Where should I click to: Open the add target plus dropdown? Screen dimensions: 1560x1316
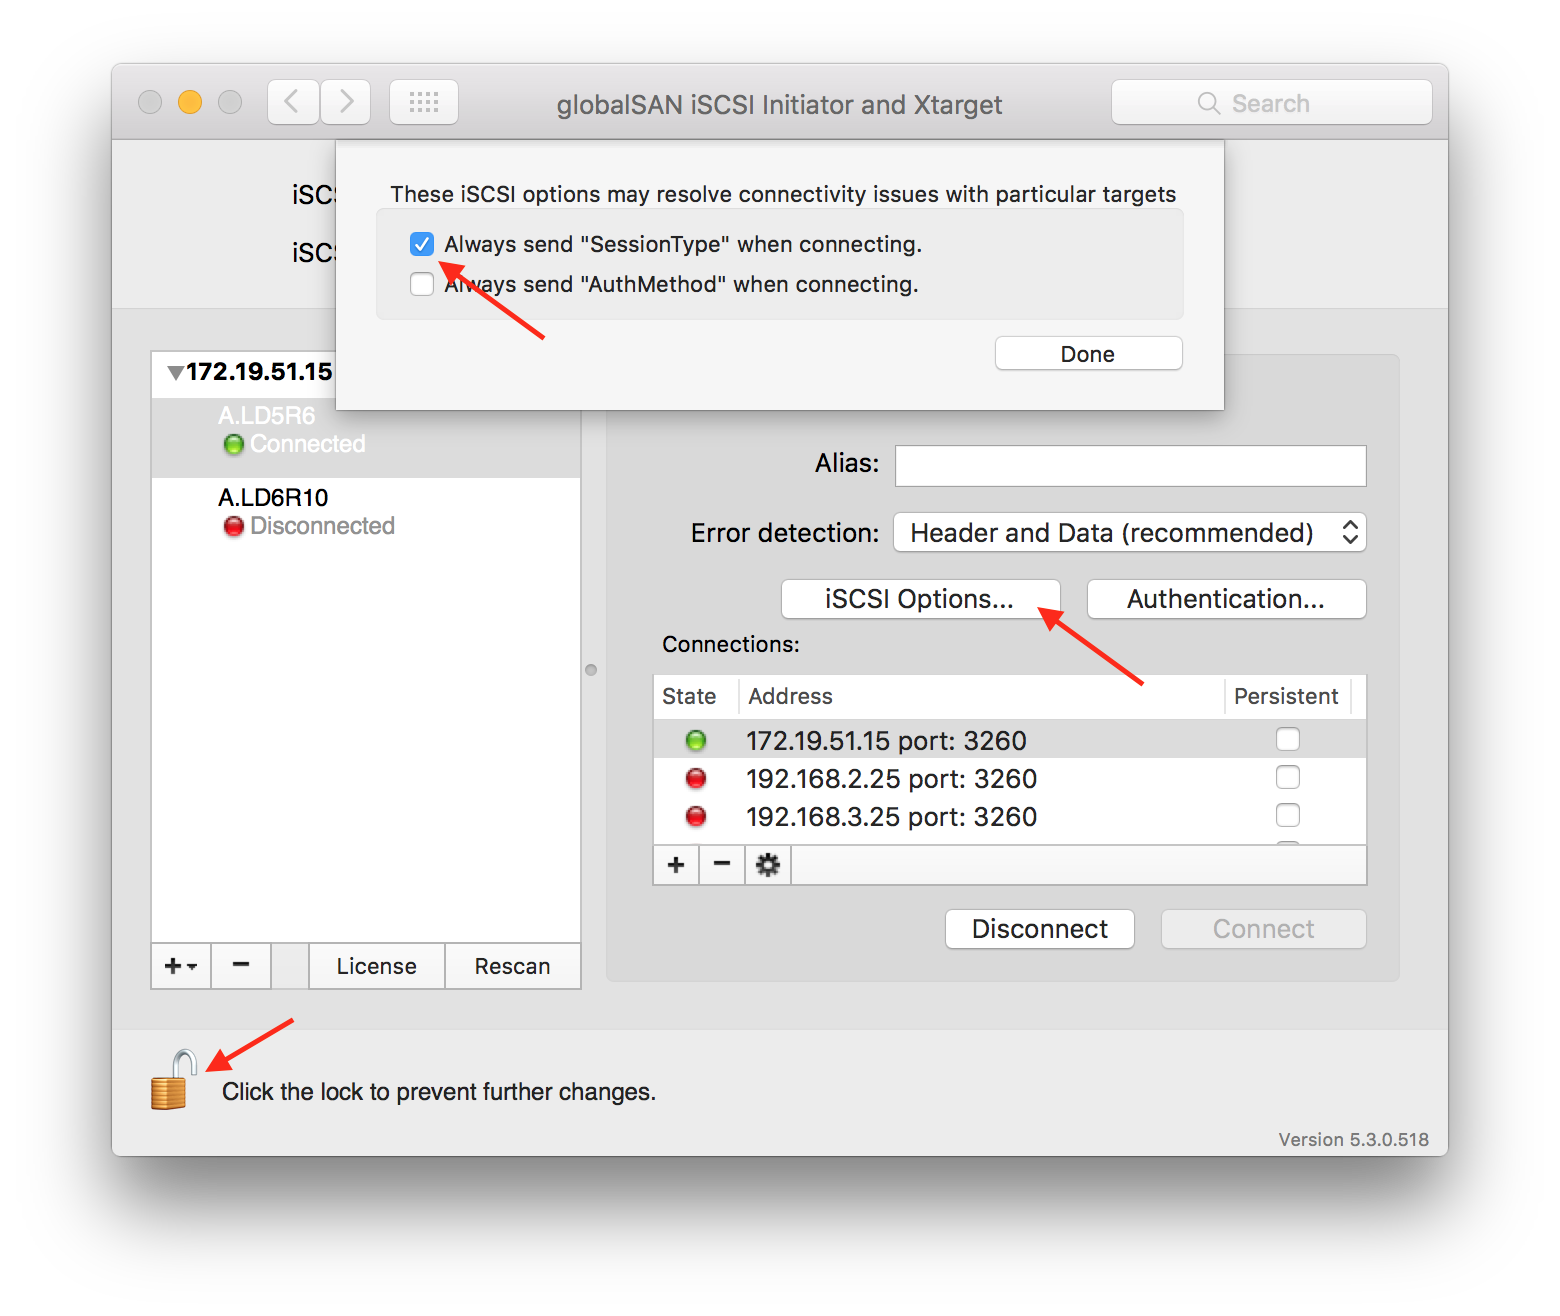[181, 966]
